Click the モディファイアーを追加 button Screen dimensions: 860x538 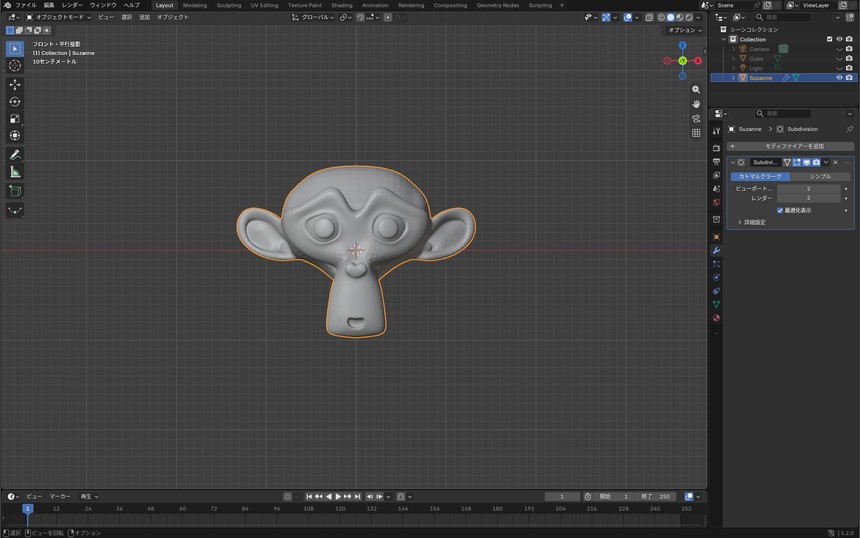click(x=790, y=146)
